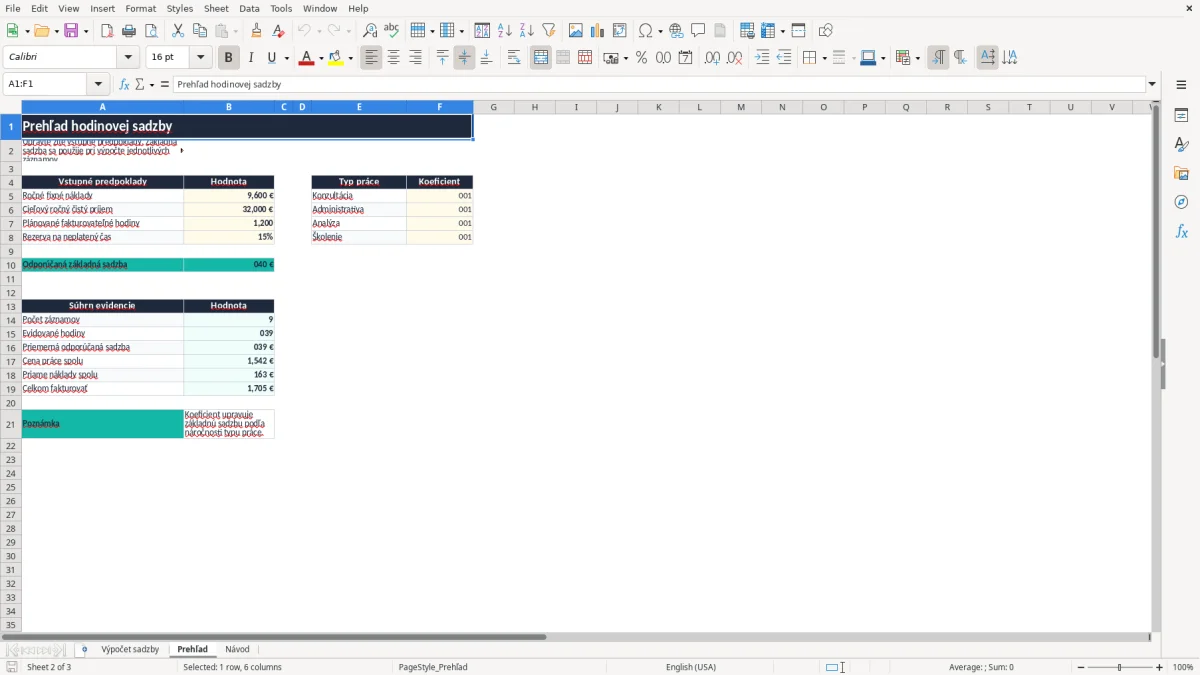This screenshot has height=675, width=1200.
Task: Apply the yellow background color swatch
Action: tap(335, 58)
